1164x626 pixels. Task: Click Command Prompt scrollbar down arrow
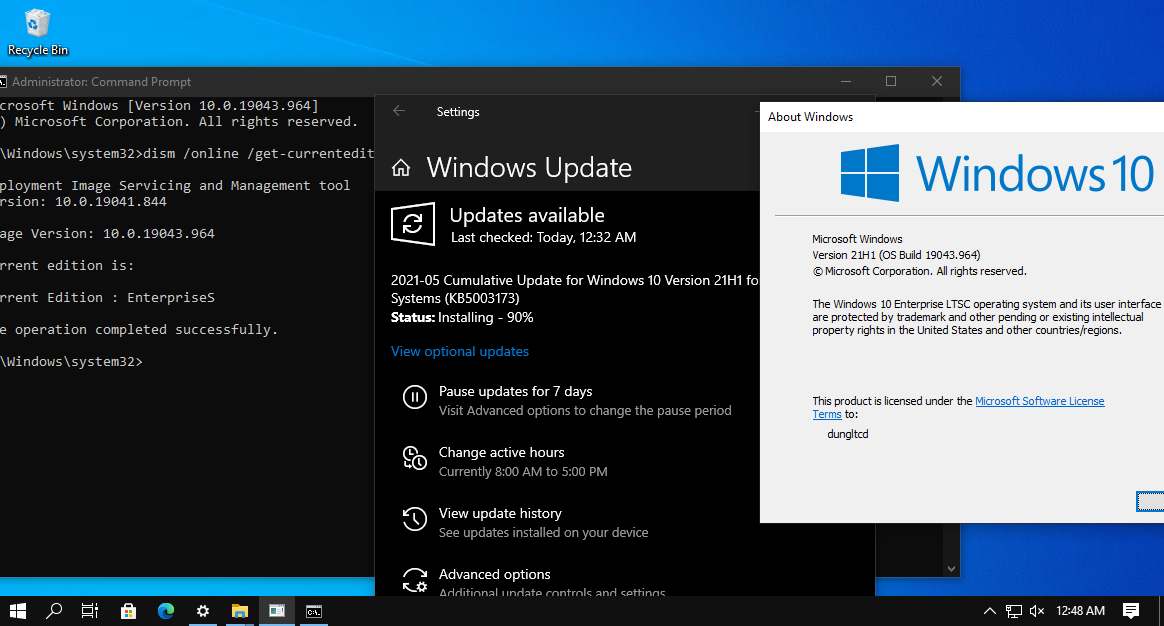(x=952, y=569)
